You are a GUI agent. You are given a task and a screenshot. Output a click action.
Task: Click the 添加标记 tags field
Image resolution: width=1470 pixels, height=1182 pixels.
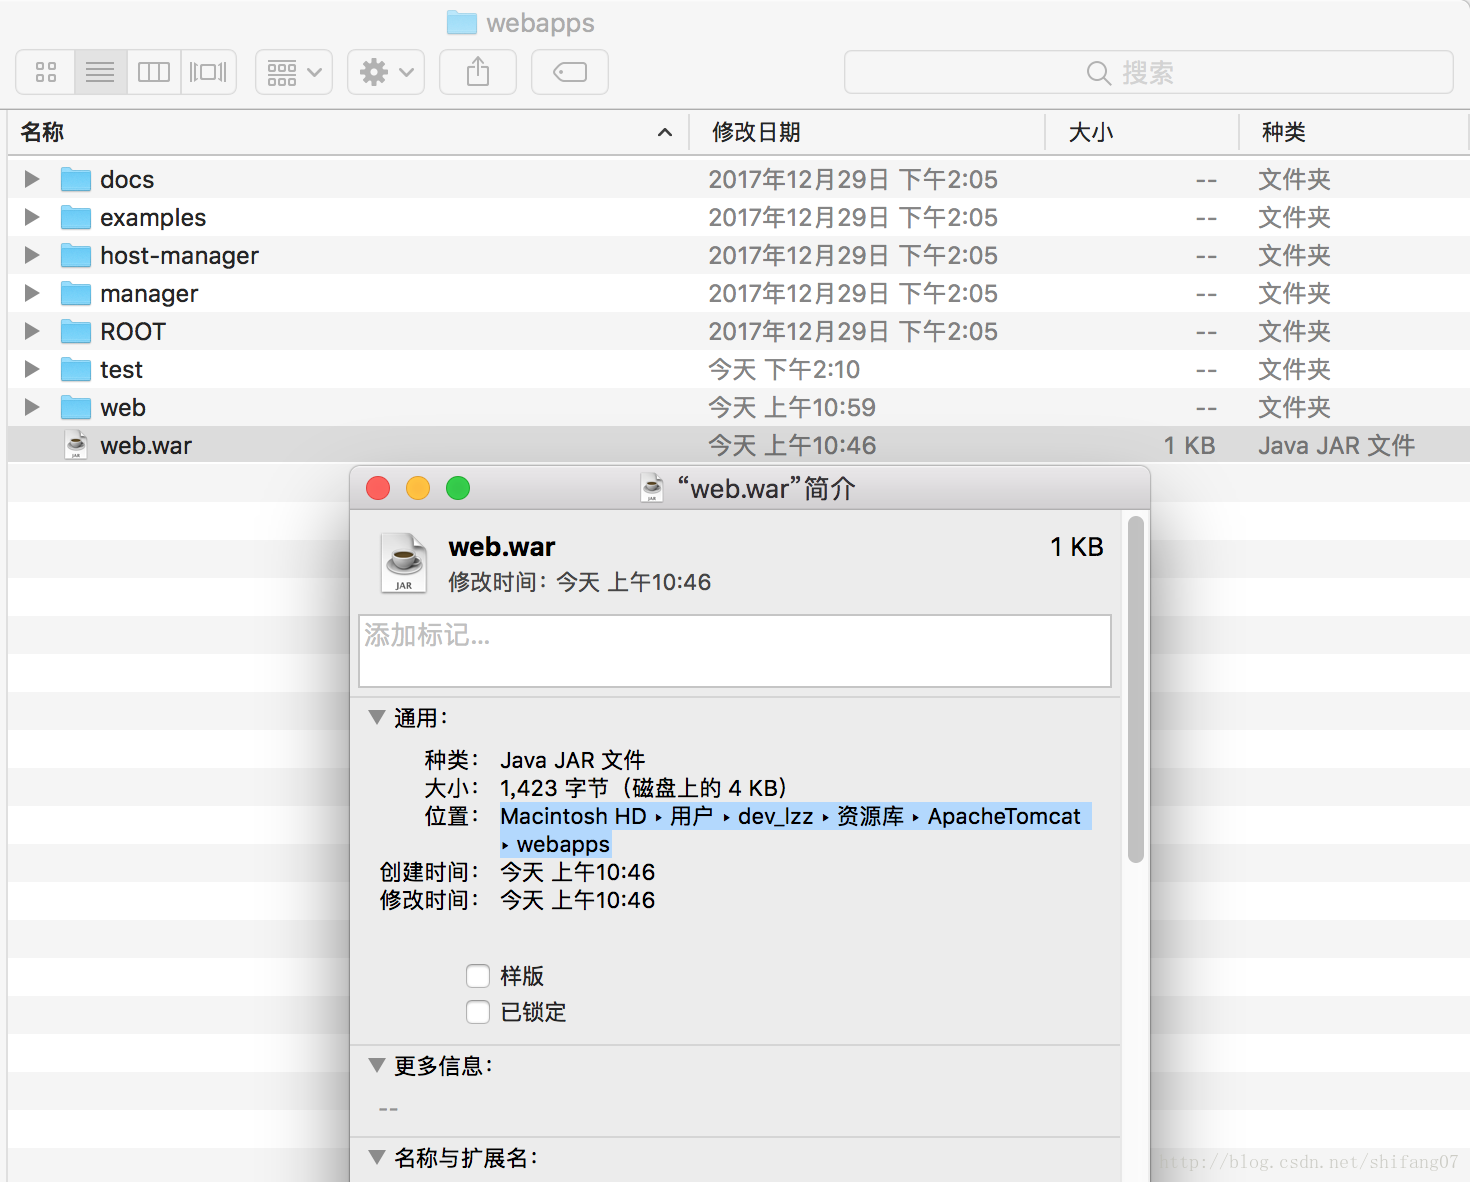[x=735, y=651]
